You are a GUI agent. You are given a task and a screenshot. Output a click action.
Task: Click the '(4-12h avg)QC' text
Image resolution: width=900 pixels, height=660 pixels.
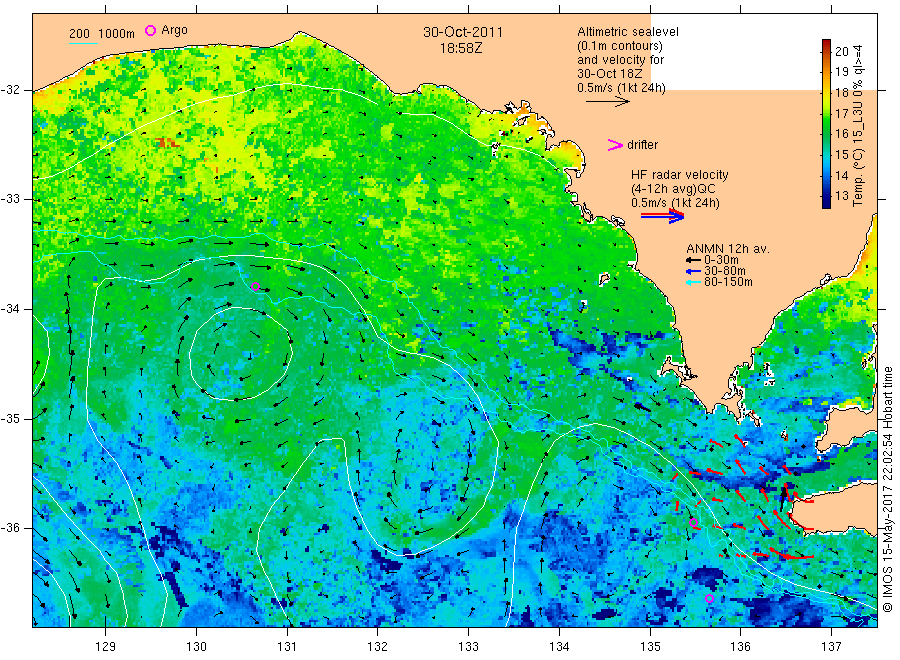(x=673, y=189)
